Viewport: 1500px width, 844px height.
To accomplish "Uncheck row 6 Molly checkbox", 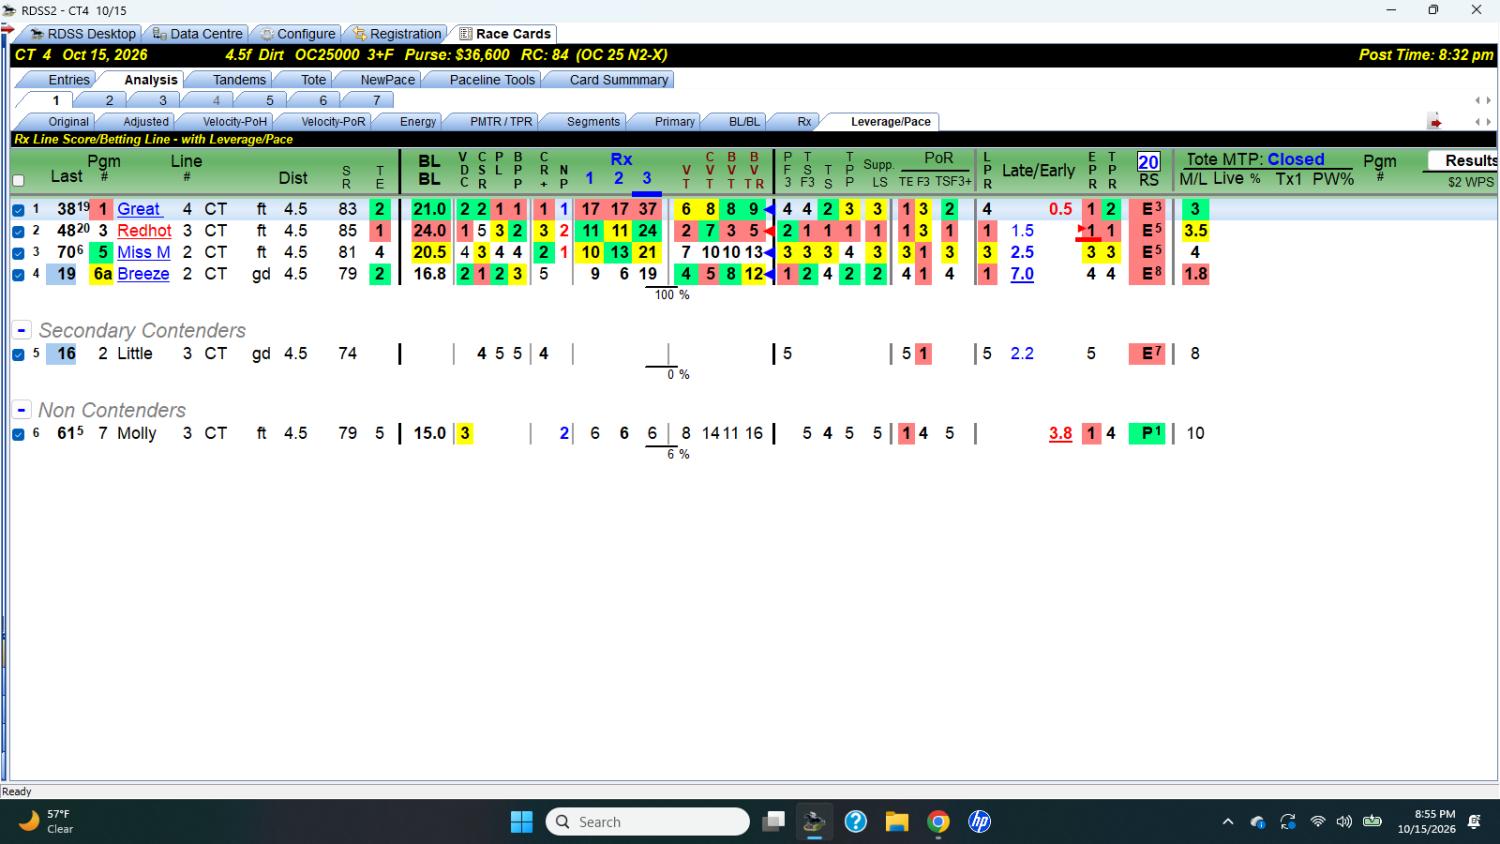I will [x=18, y=434].
